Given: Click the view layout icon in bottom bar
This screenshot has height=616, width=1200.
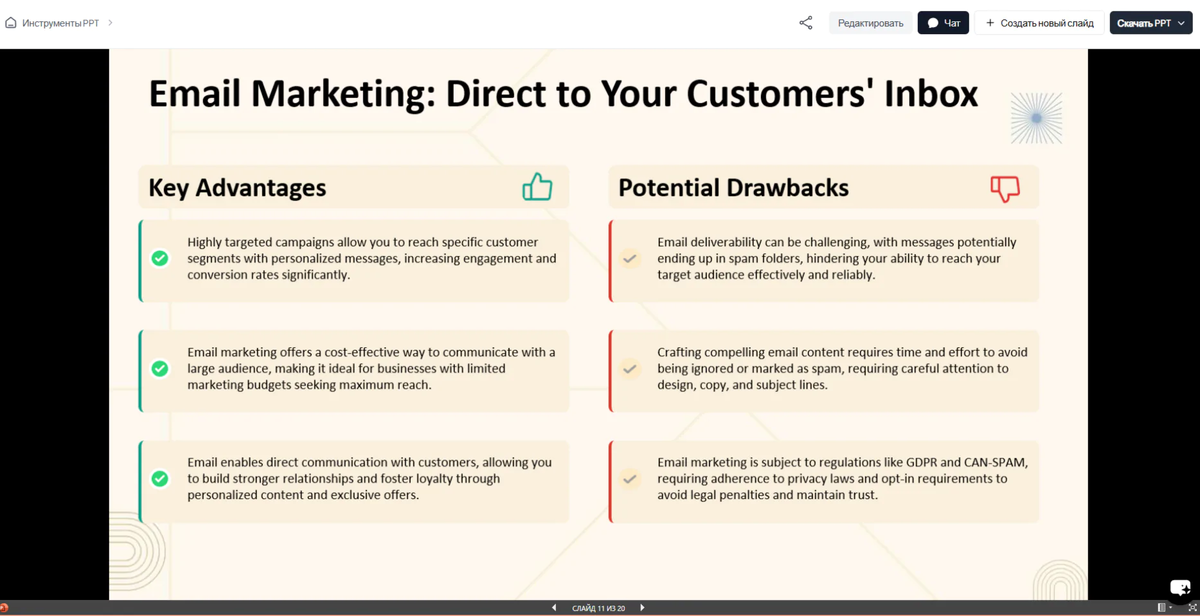Looking at the screenshot, I should pos(1162,608).
